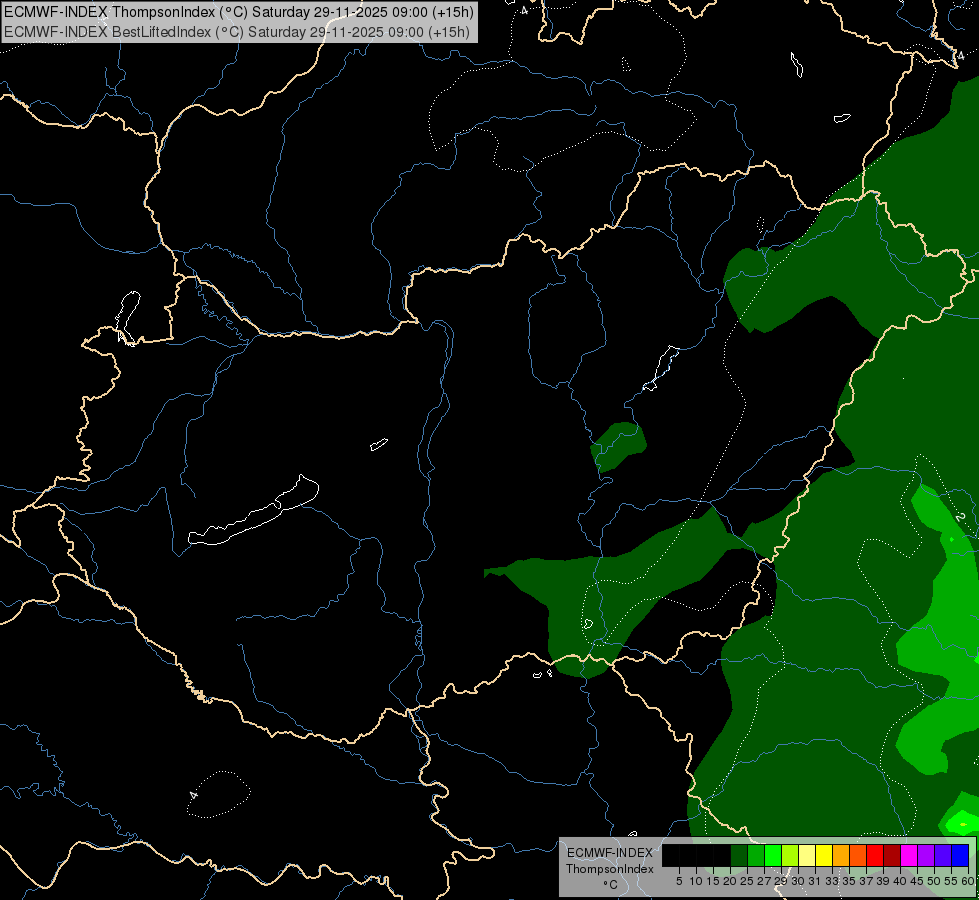Click the blue 55–60 legend swatch
This screenshot has height=900, width=979.
[960, 856]
